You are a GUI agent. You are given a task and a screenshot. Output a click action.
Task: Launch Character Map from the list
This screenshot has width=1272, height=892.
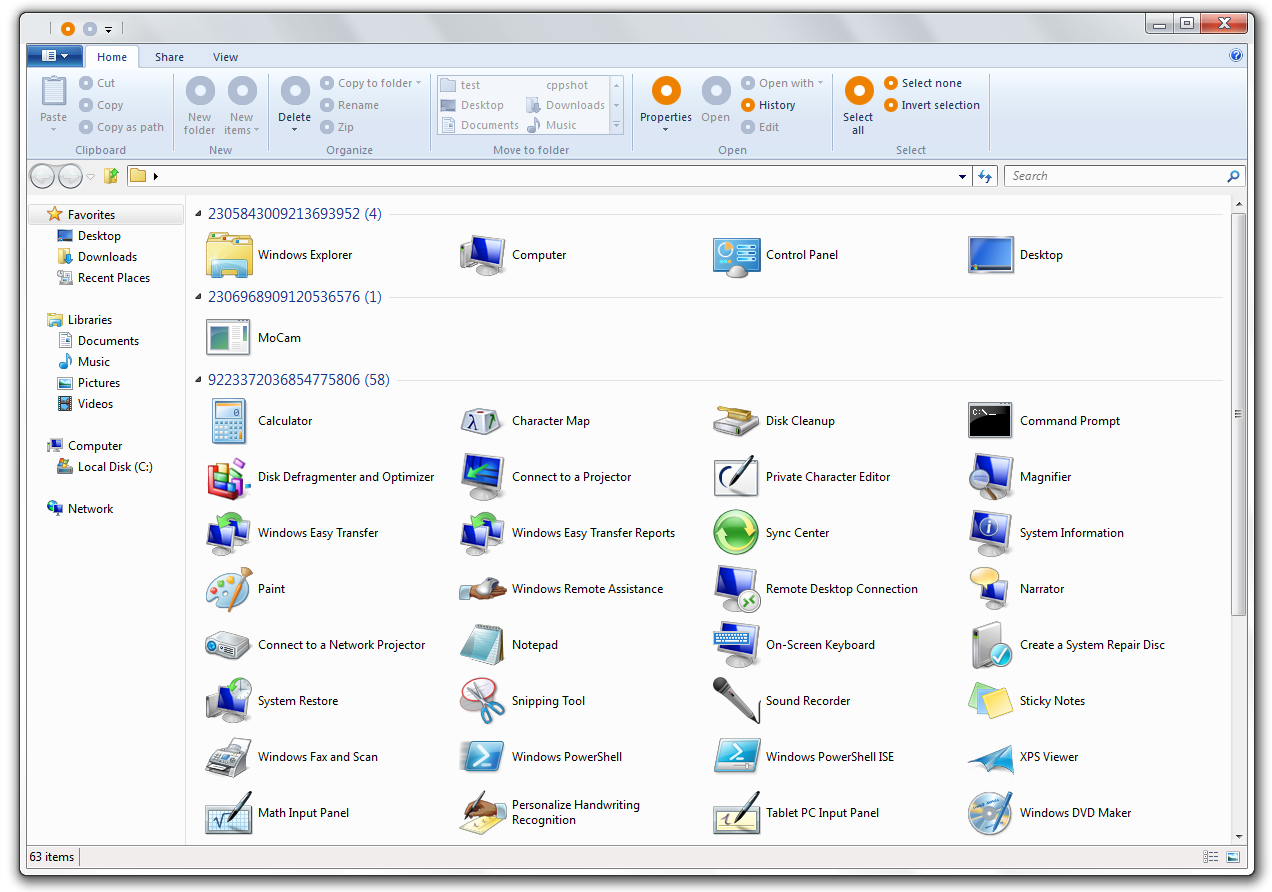click(483, 421)
